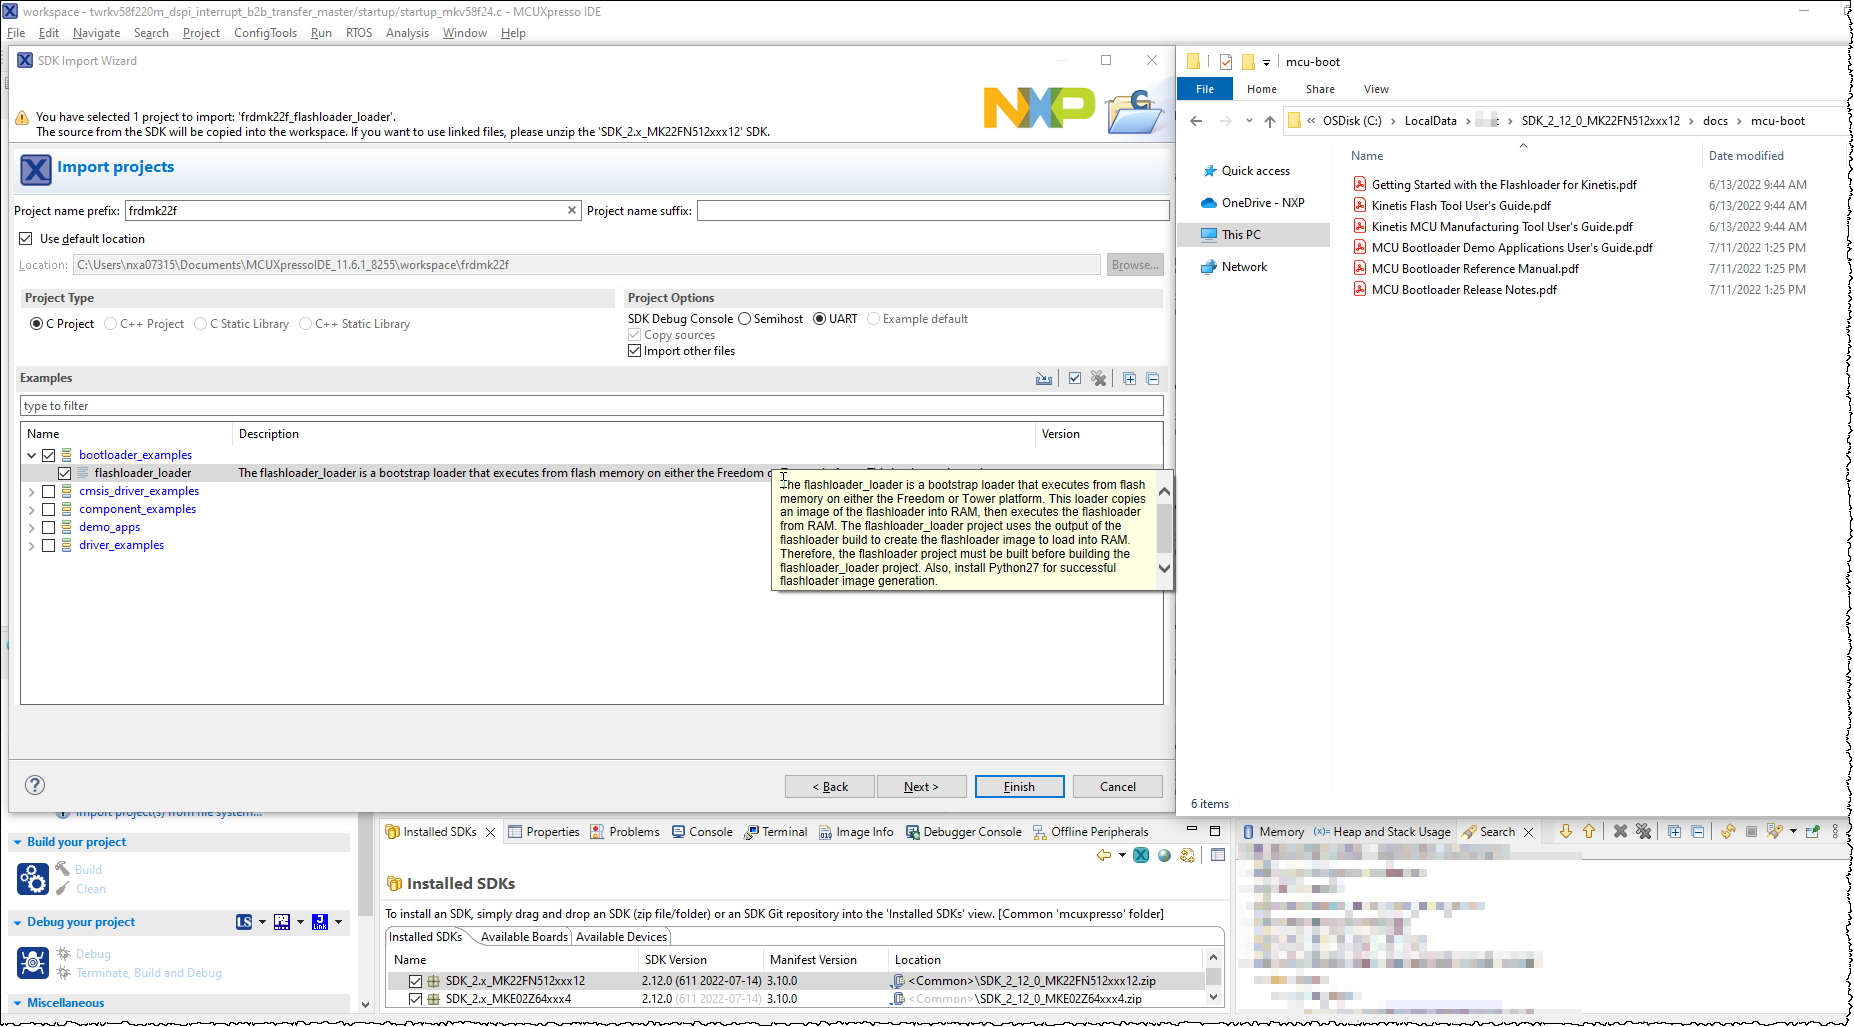Image resolution: width=1854 pixels, height=1027 pixels.
Task: Click the blue Debug bug icon
Action: point(33,962)
